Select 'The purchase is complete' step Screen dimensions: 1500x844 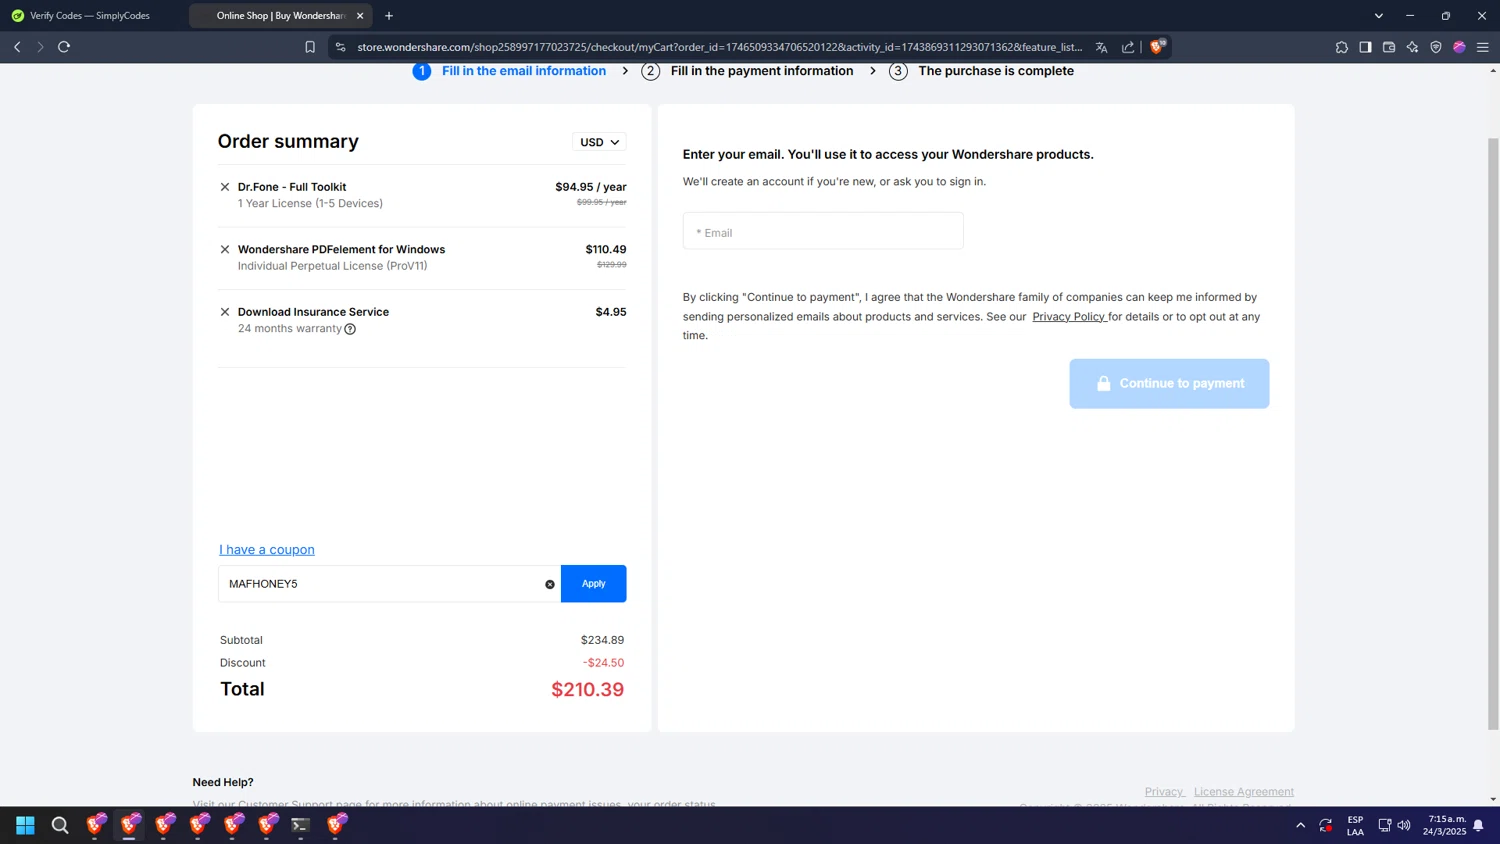(982, 71)
